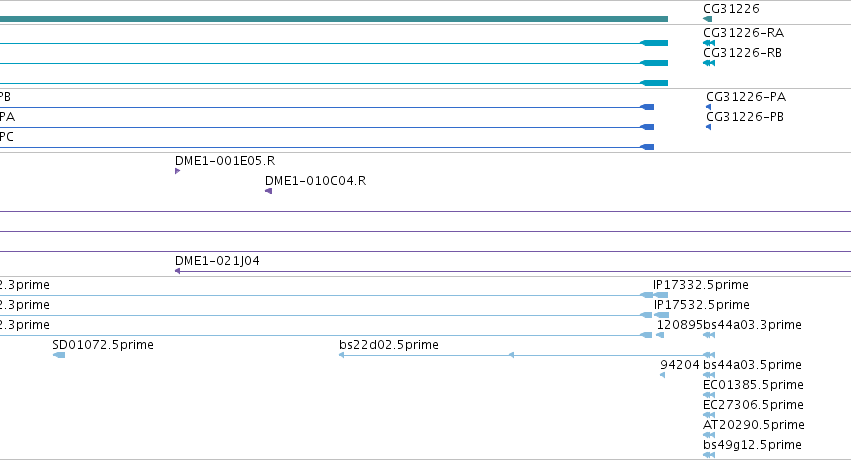Click the exon glyph beneath SD01072.5prime
The image size is (851, 460).
coord(59,355)
